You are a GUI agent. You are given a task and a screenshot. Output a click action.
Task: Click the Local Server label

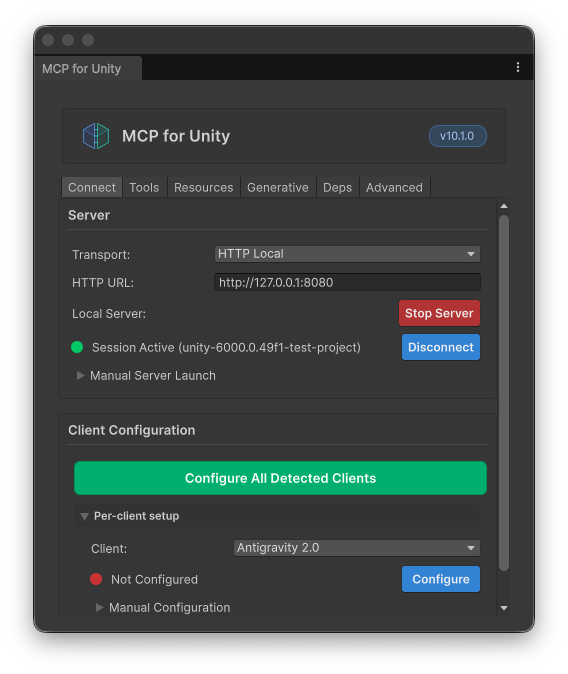109,314
